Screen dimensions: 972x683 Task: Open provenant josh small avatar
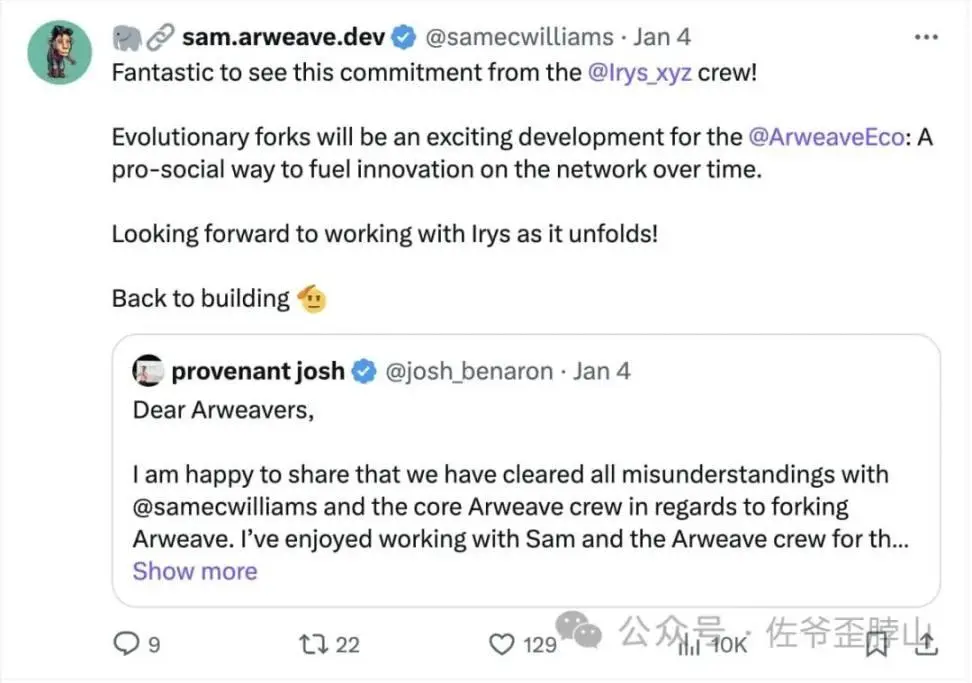[x=148, y=371]
